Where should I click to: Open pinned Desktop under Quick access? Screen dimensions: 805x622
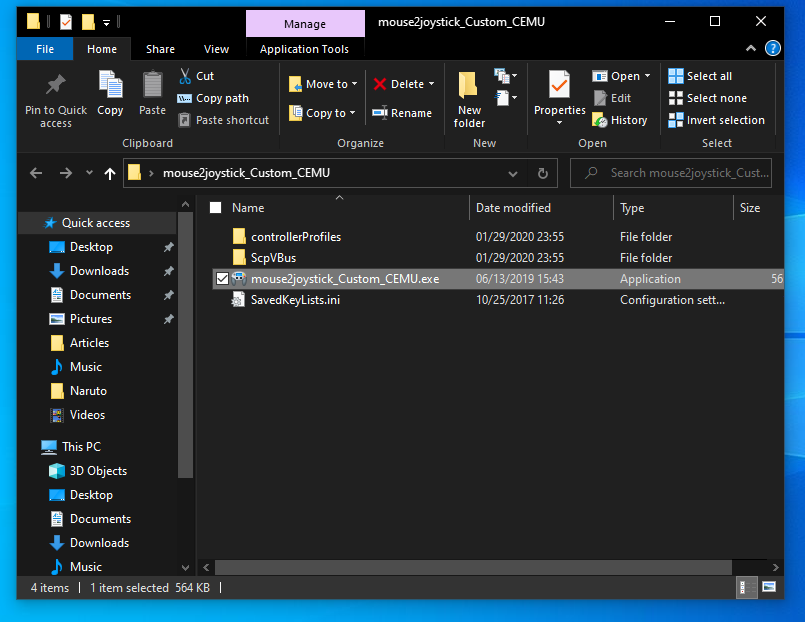pos(91,247)
